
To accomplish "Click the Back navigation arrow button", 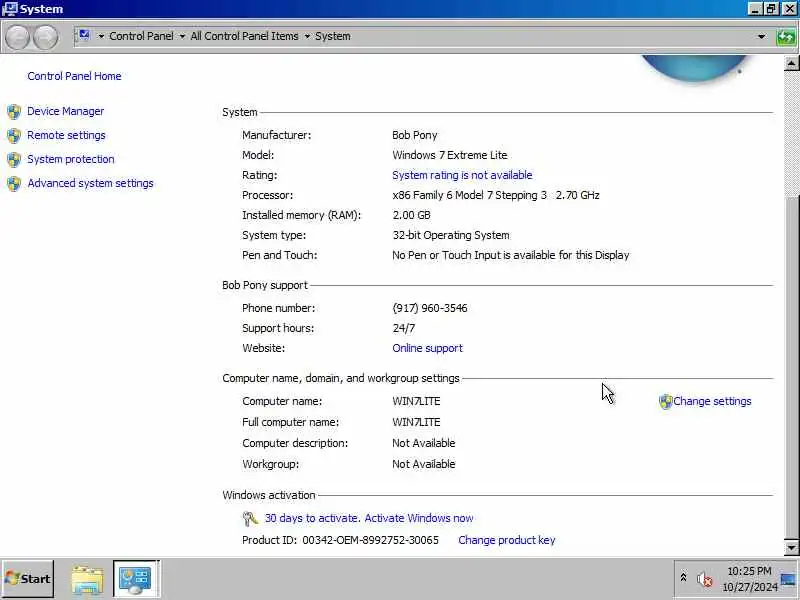I will click(17, 37).
